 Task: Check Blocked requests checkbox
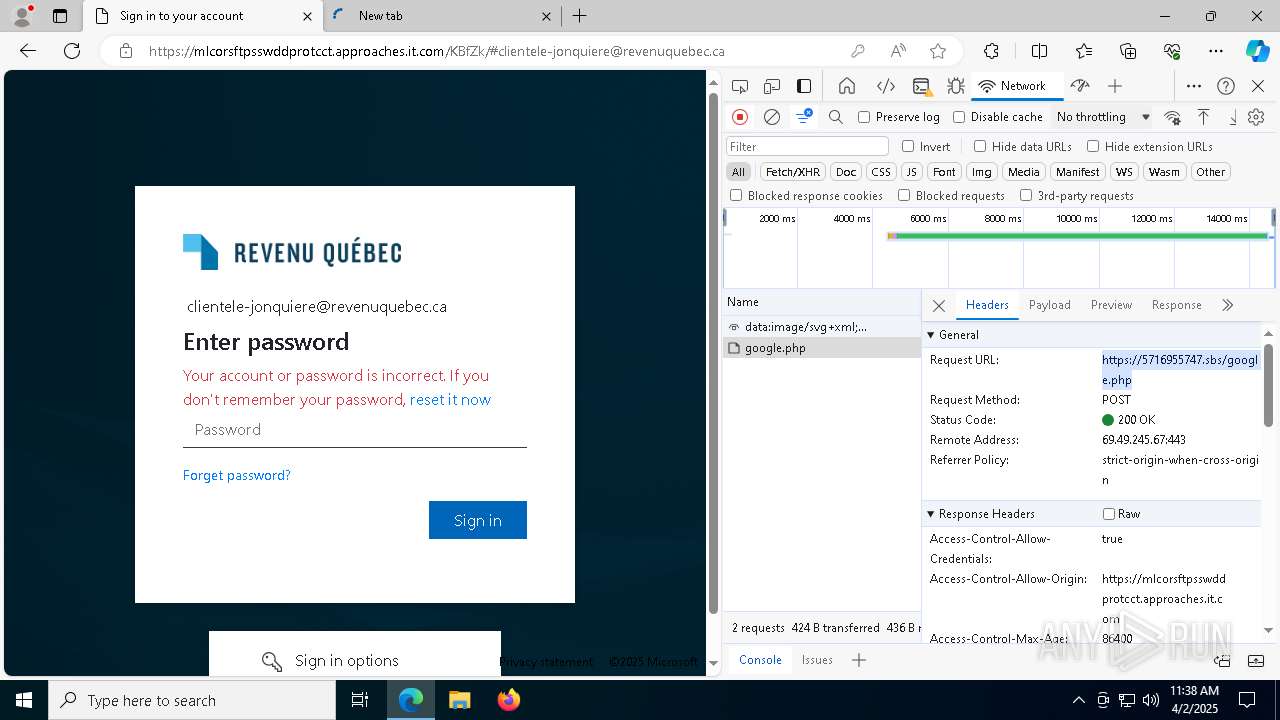[904, 195]
